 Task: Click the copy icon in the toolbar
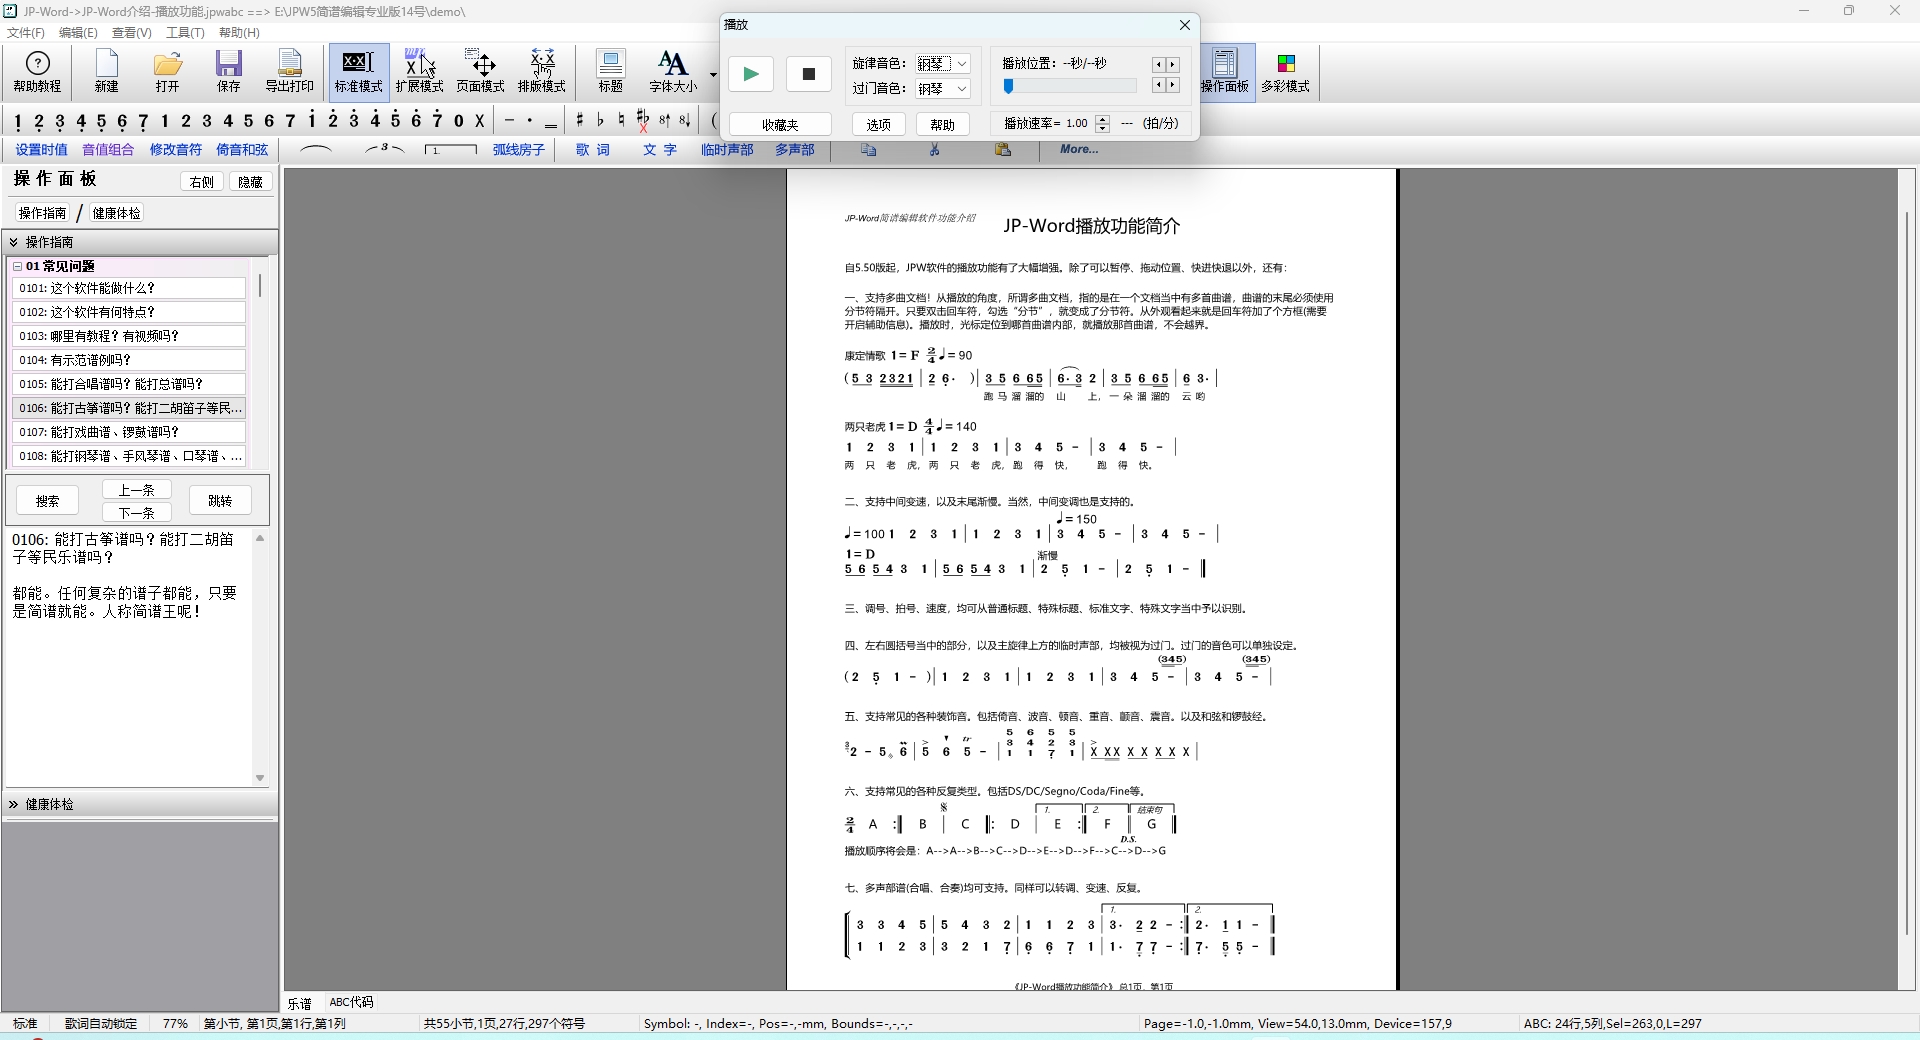click(869, 150)
